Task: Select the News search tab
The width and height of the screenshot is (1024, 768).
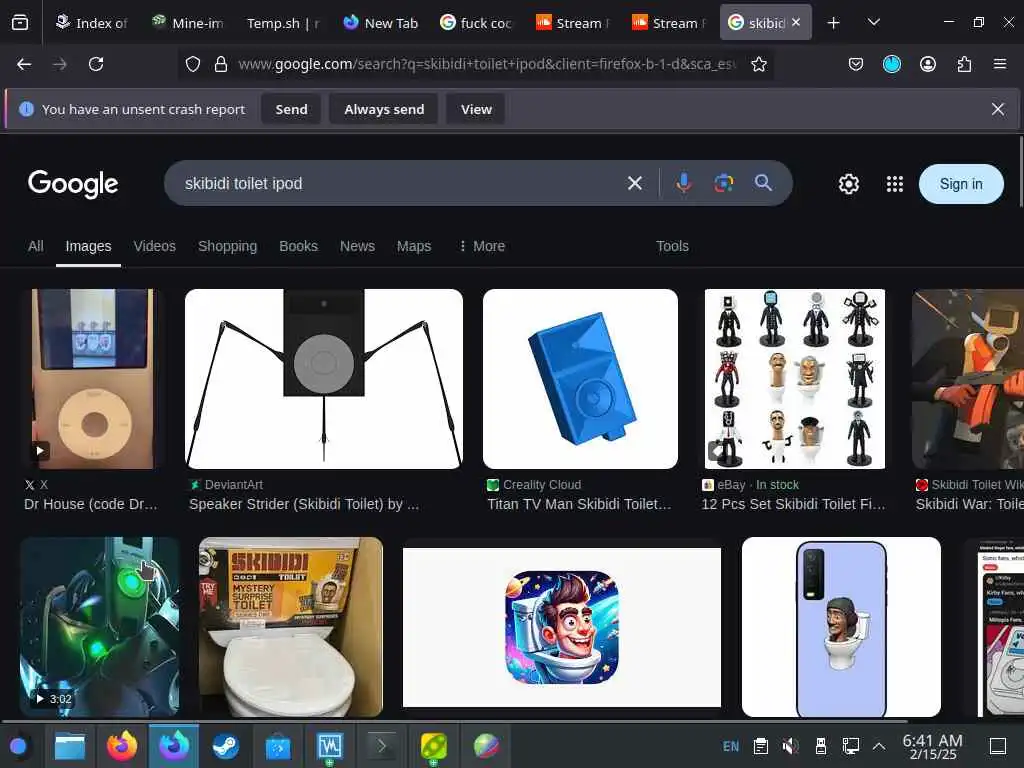Action: (357, 246)
